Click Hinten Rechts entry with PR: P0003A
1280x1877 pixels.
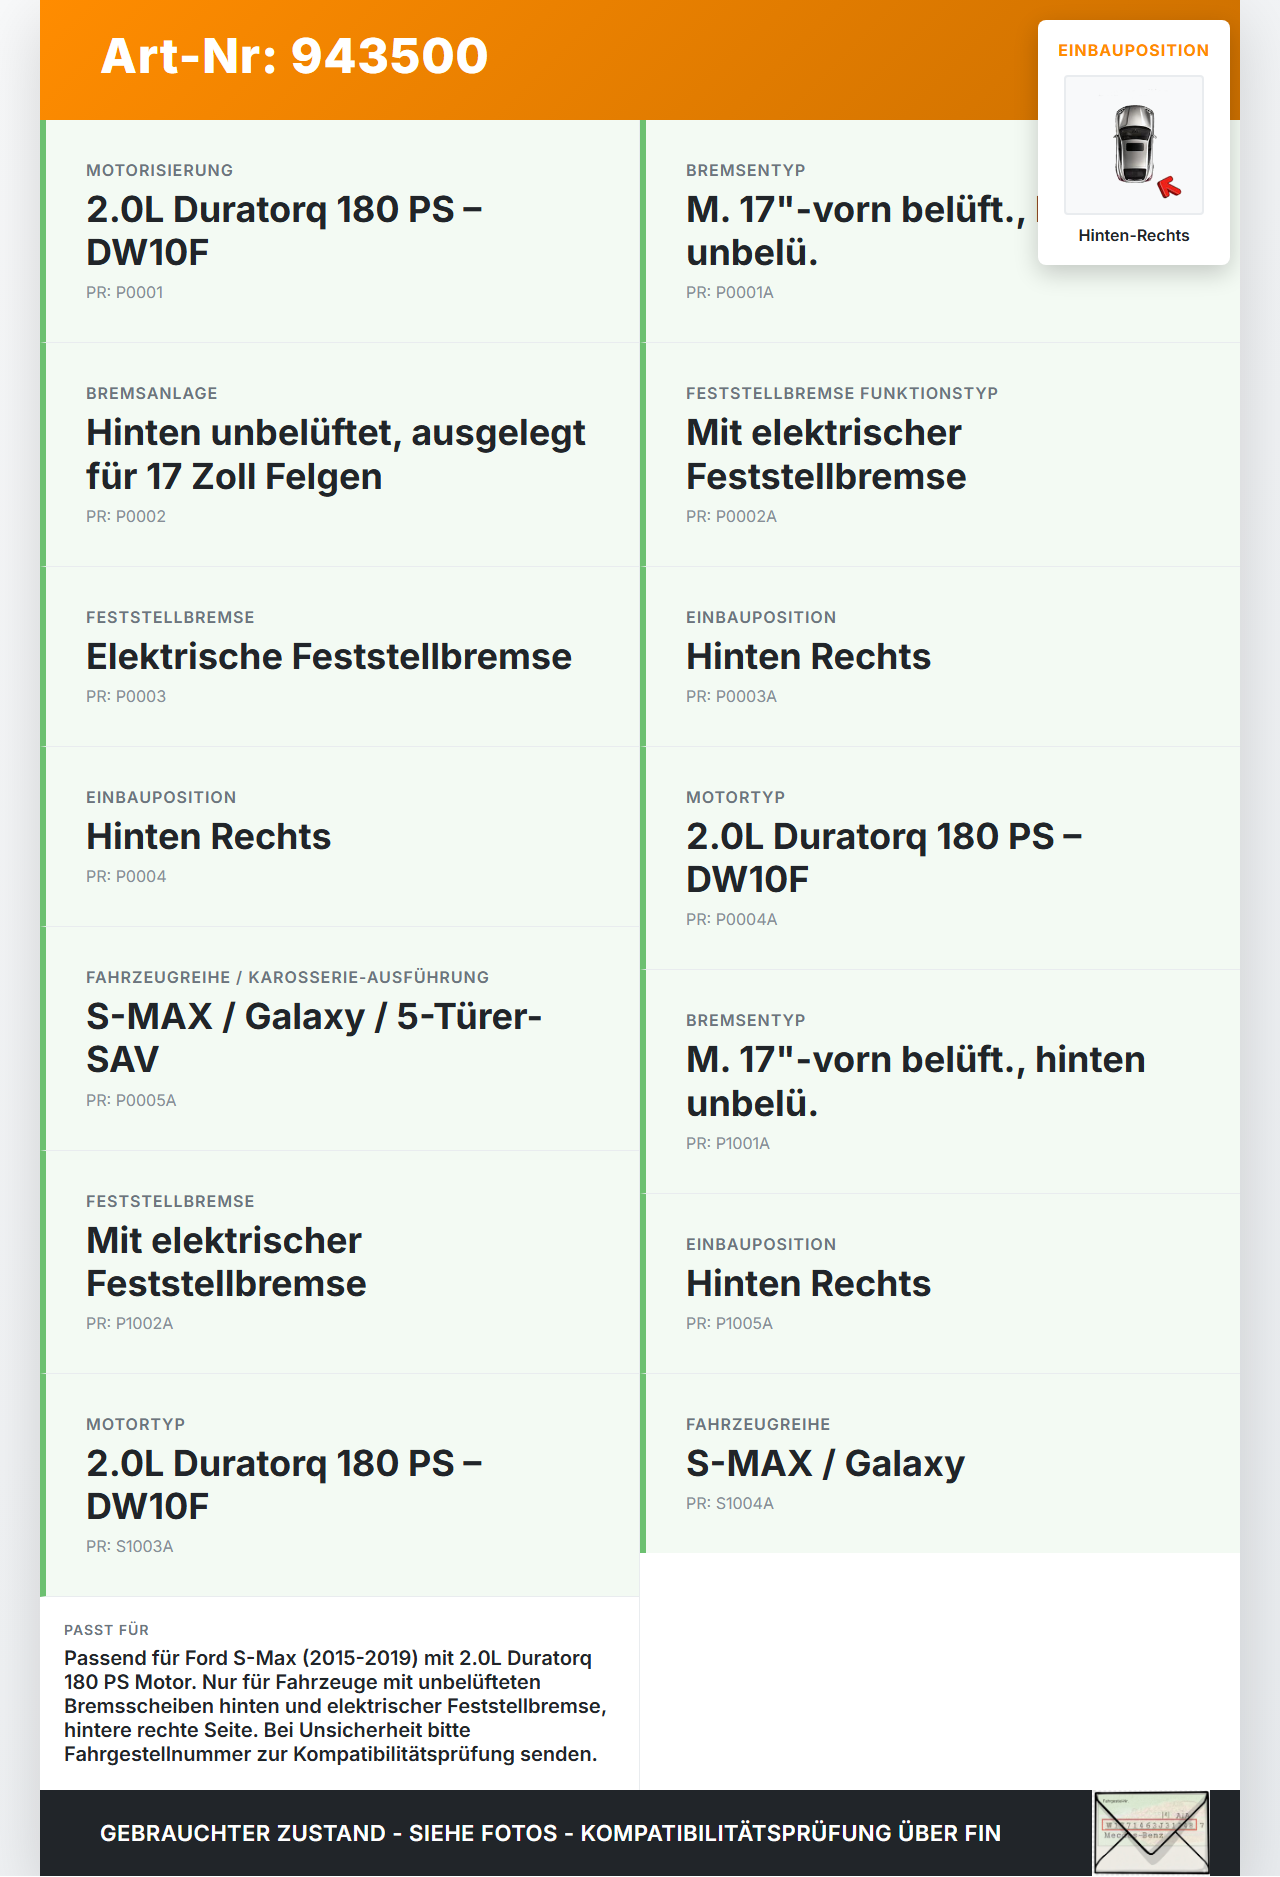[940, 657]
